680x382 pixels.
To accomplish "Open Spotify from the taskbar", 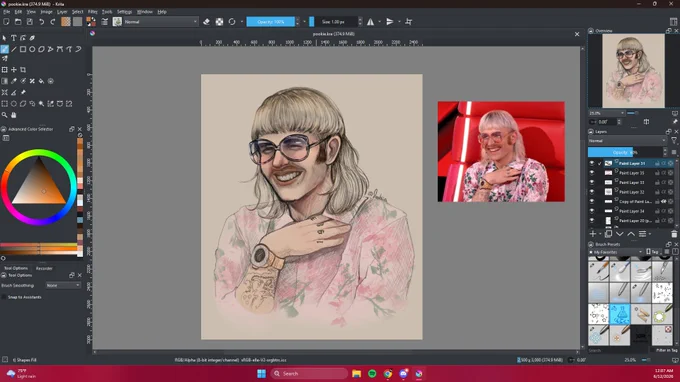I will click(x=372, y=374).
